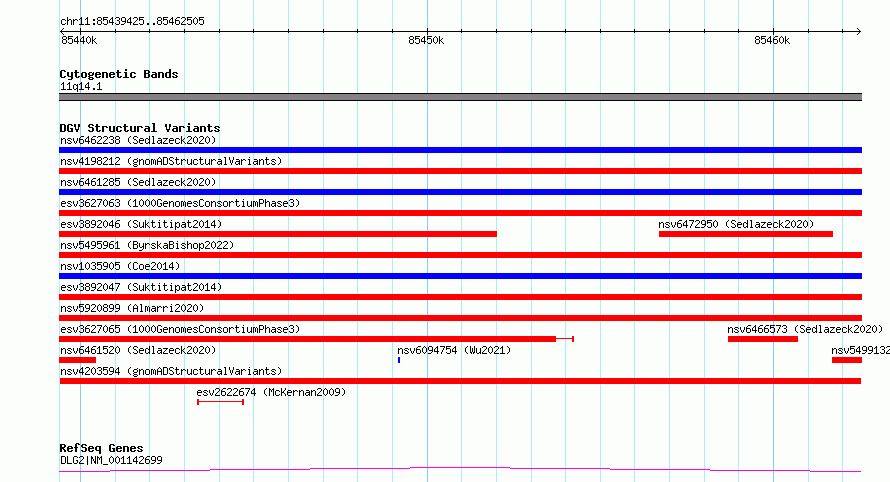Click the short red bar under nsv6461520
Image resolution: width=890 pixels, height=482 pixels.
78,360
